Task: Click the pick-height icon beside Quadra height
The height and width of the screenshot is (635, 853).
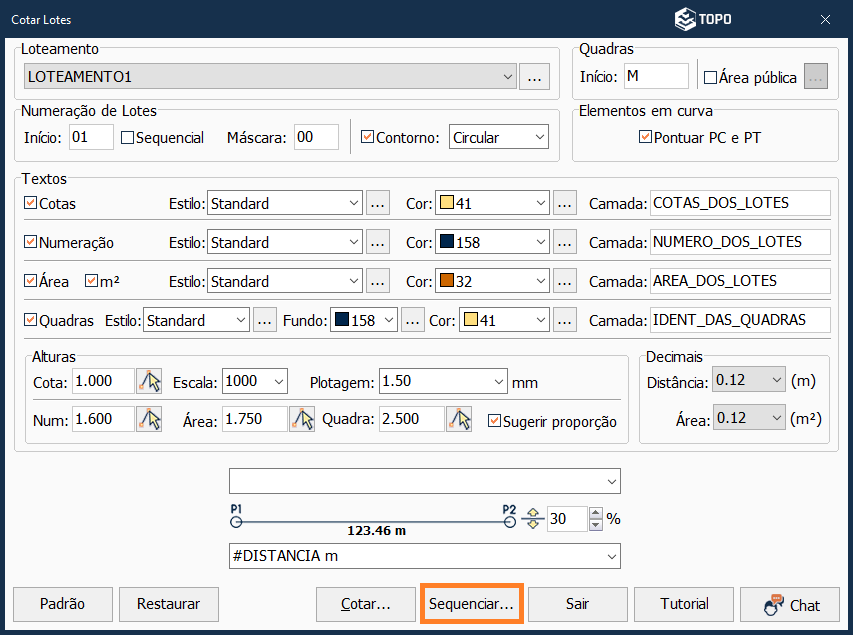Action: (x=460, y=419)
